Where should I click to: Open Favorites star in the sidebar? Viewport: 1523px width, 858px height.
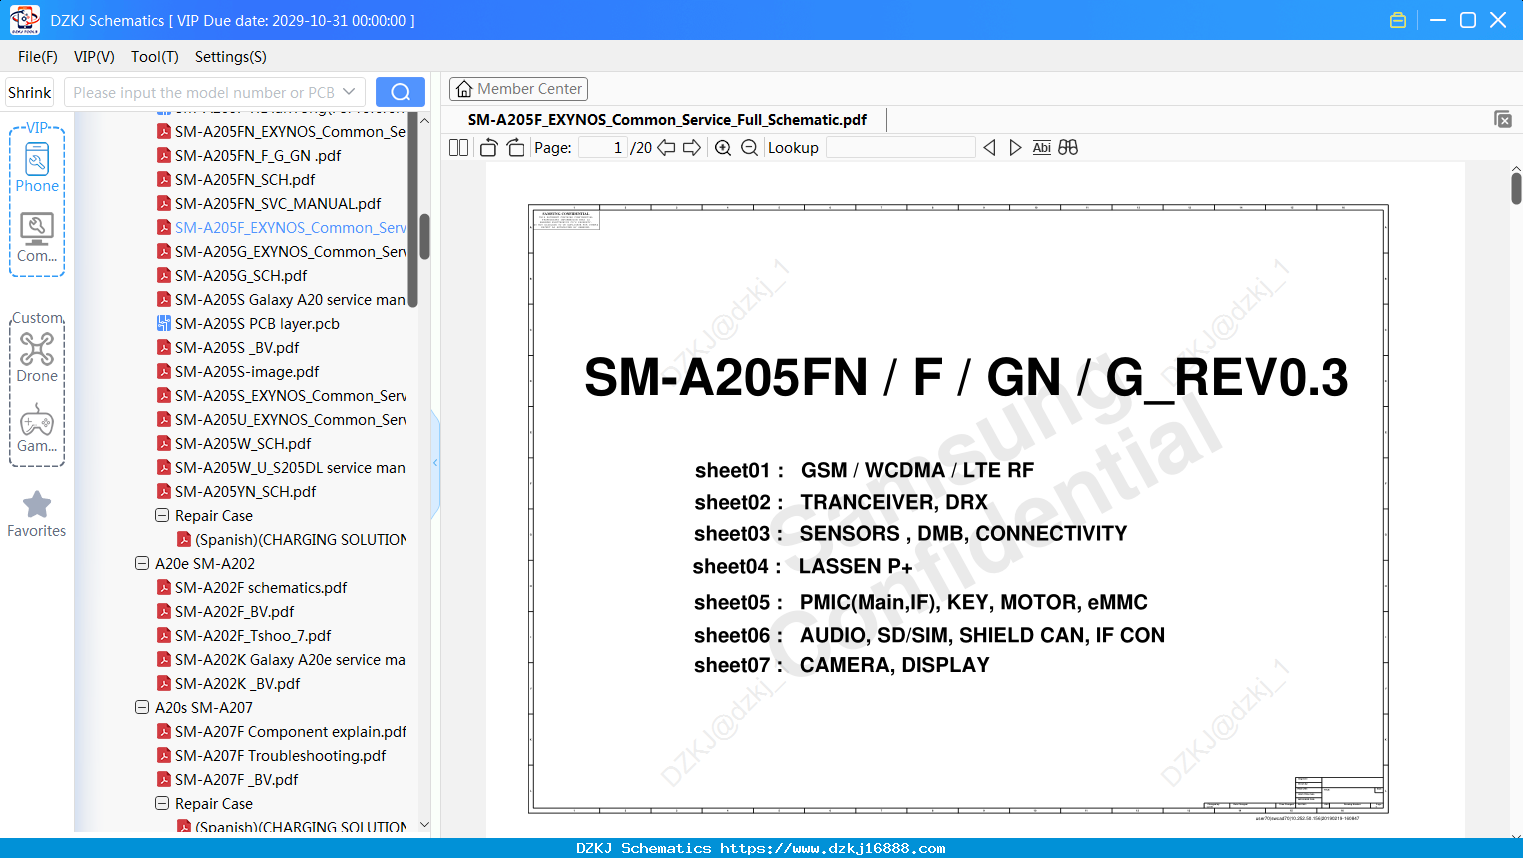(37, 514)
